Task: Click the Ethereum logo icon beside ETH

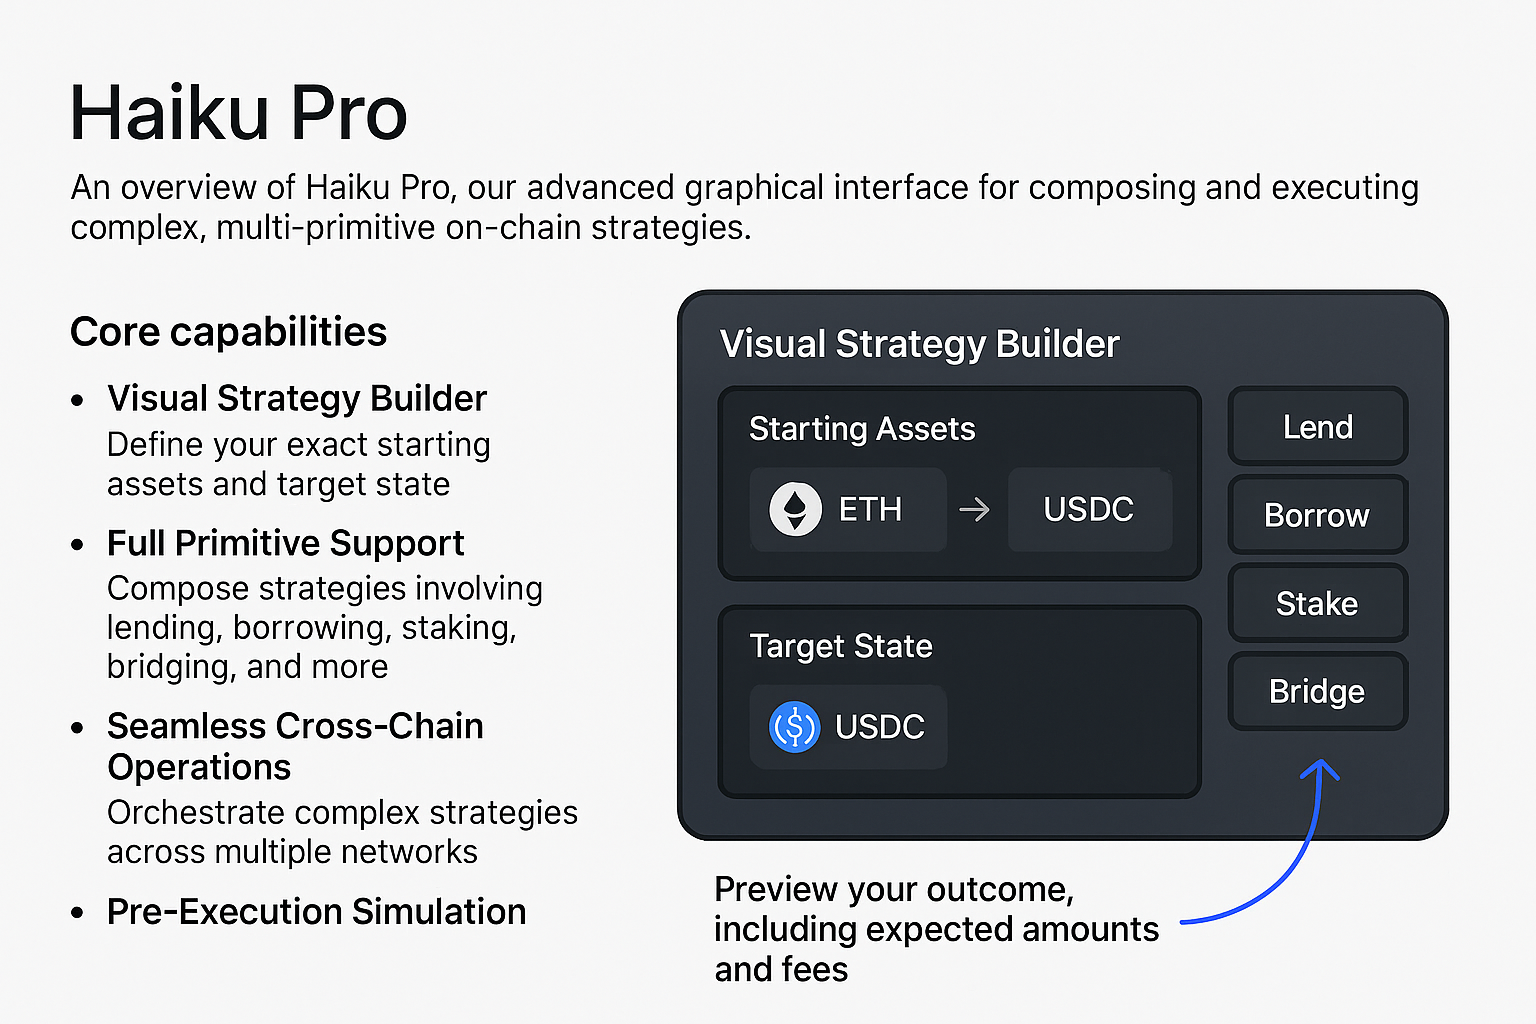Action: click(795, 509)
